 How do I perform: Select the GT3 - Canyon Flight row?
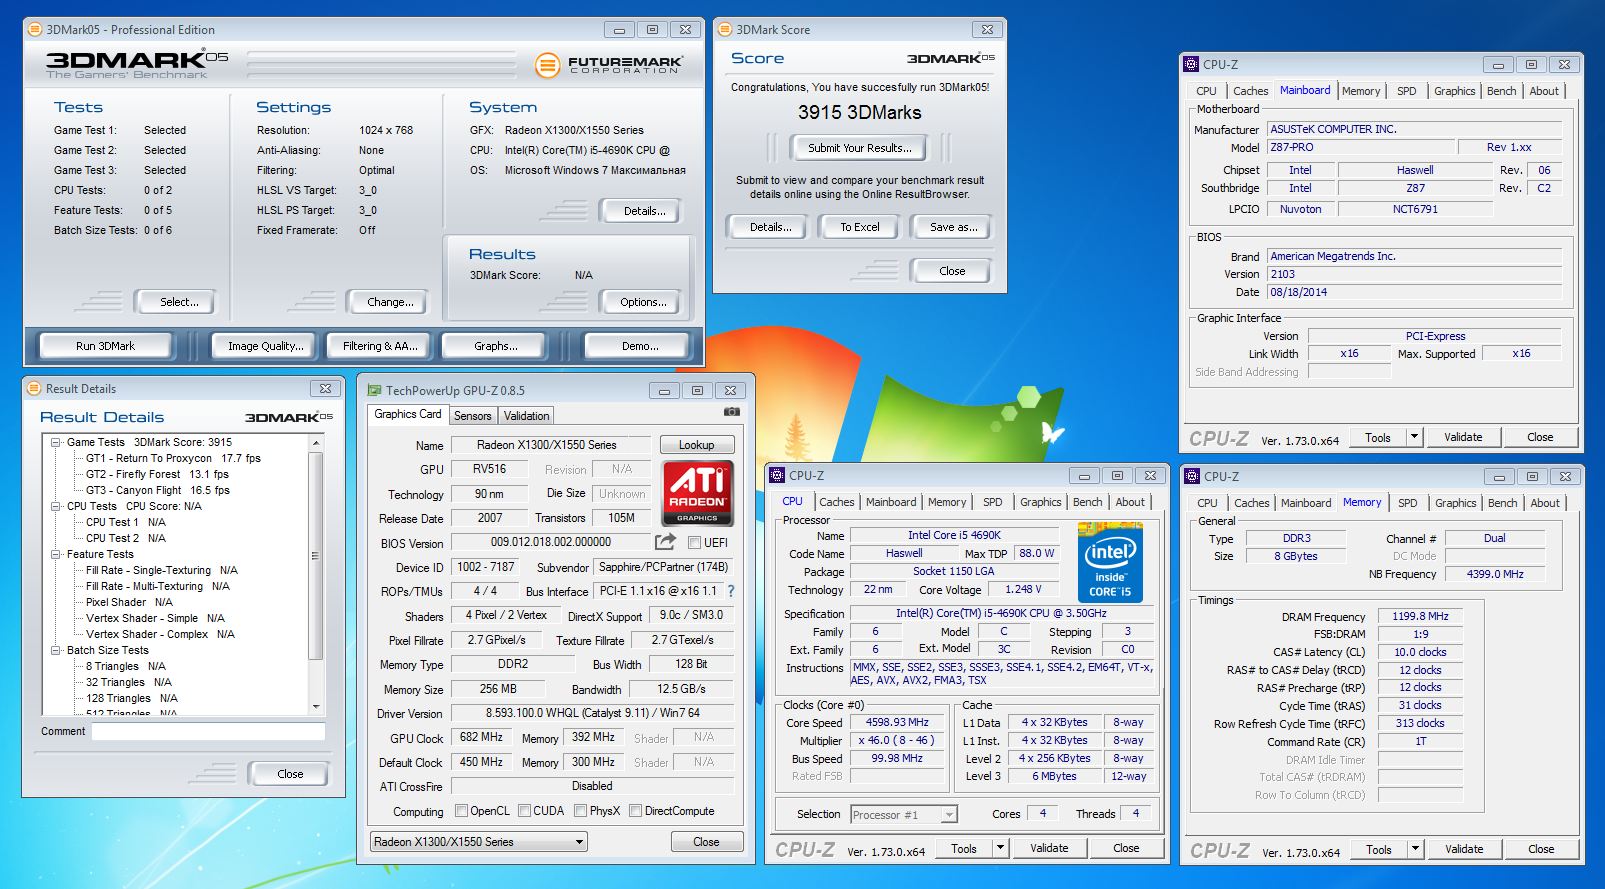(x=158, y=490)
